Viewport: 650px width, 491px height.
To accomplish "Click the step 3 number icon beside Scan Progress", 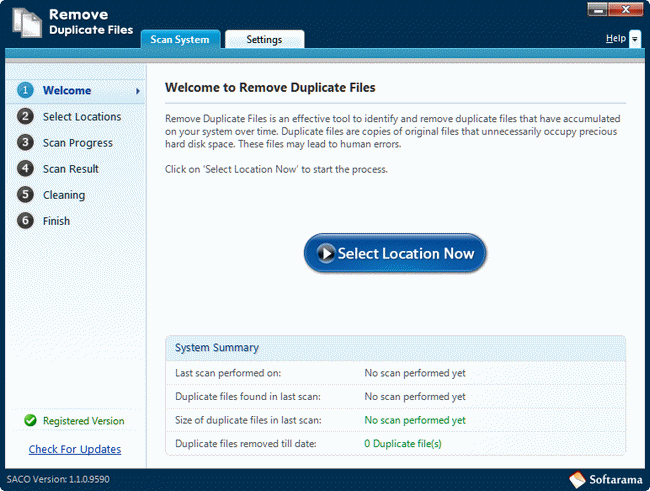I will coord(25,142).
